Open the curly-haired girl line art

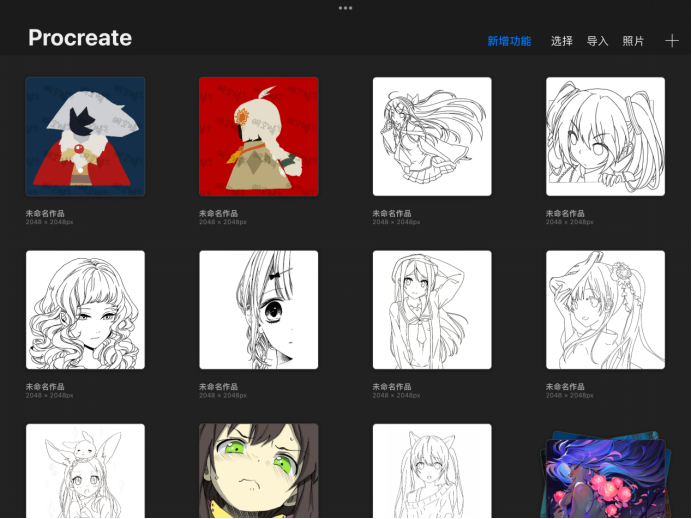coord(85,310)
